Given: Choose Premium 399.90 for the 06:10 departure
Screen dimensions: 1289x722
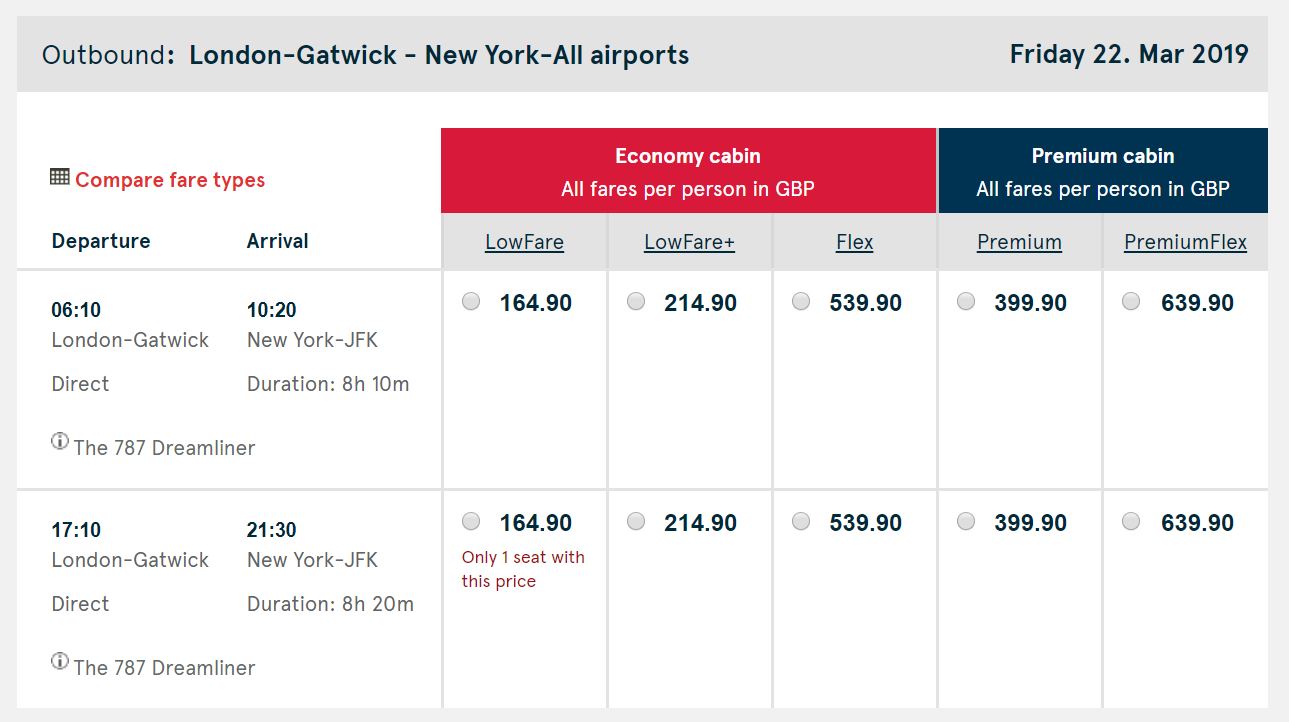Looking at the screenshot, I should (966, 301).
